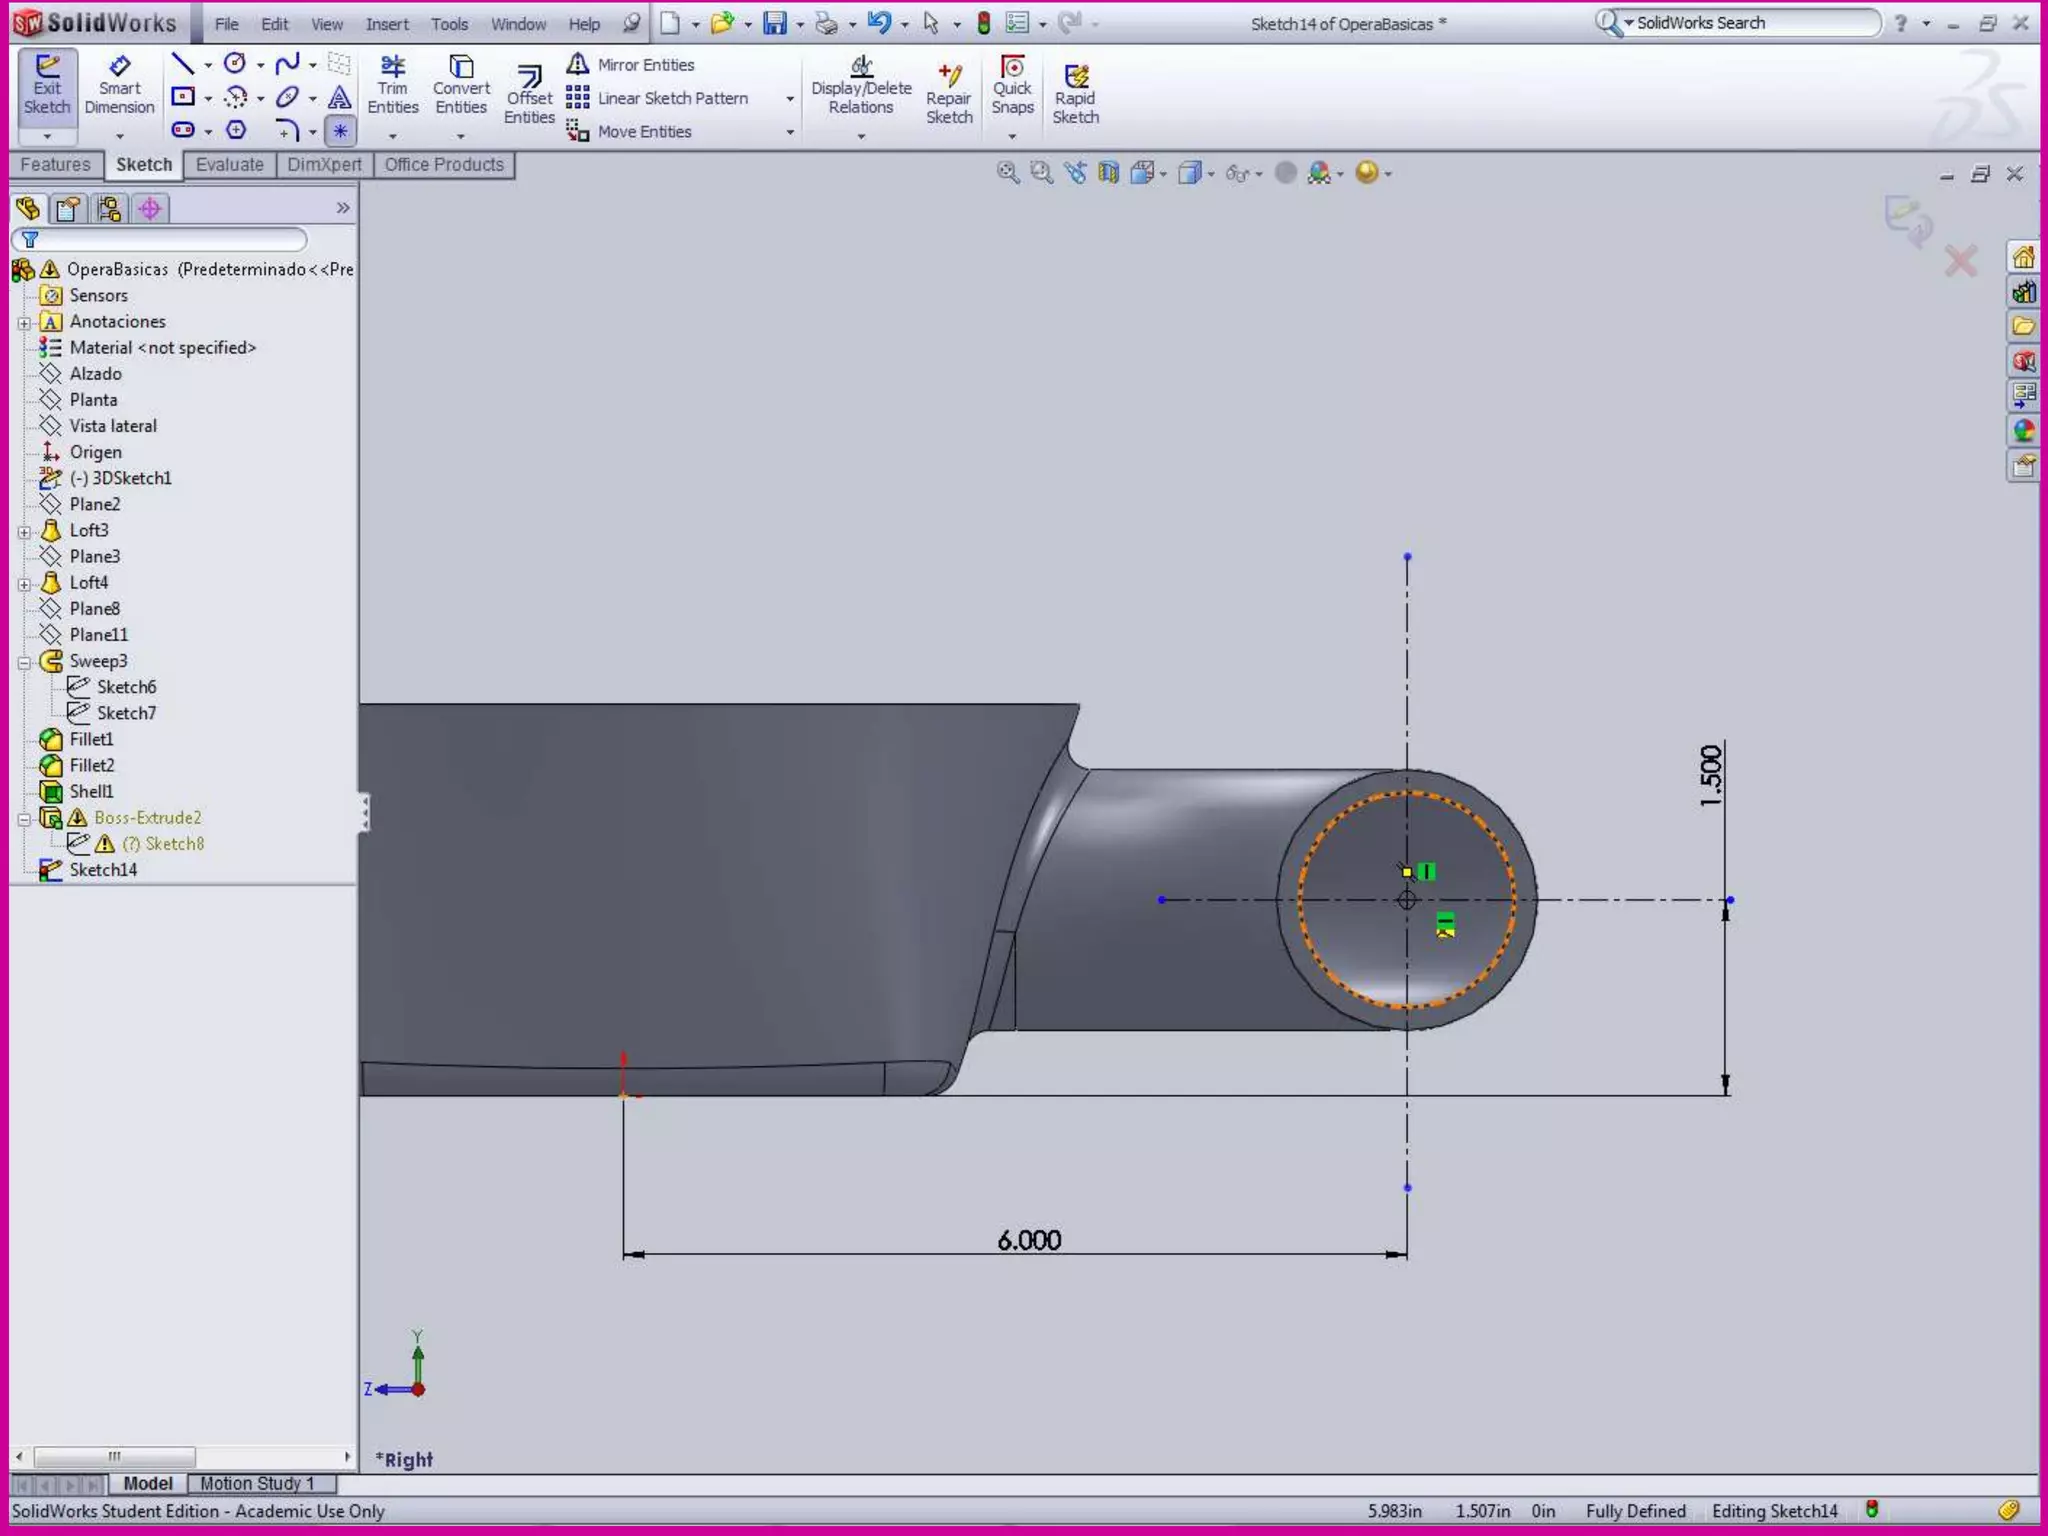The image size is (2048, 1536).
Task: Toggle the rebuild traffic light icon
Action: pos(984,24)
